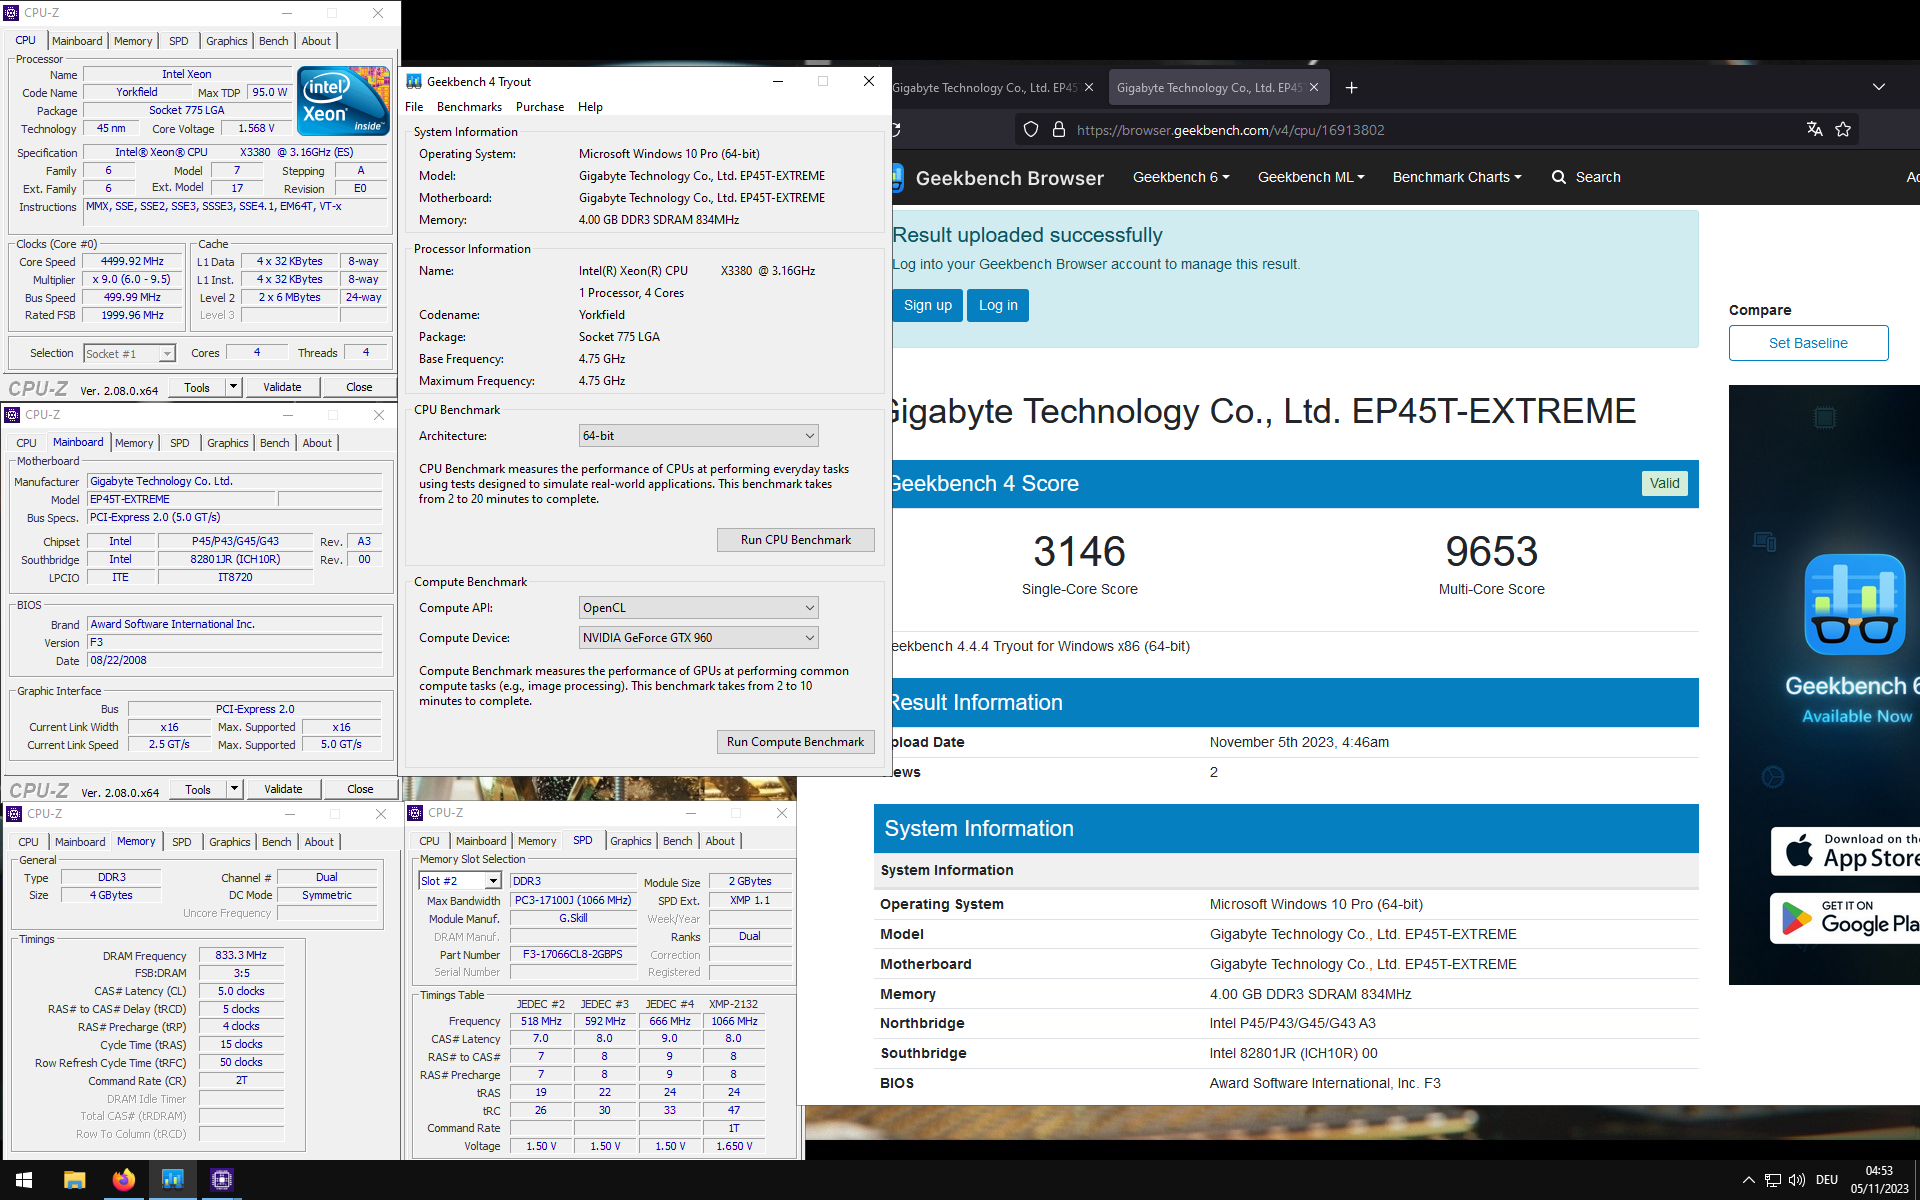Screen dimensions: 1920x1200
Task: Open Windows Start menu
Action: (x=24, y=1180)
